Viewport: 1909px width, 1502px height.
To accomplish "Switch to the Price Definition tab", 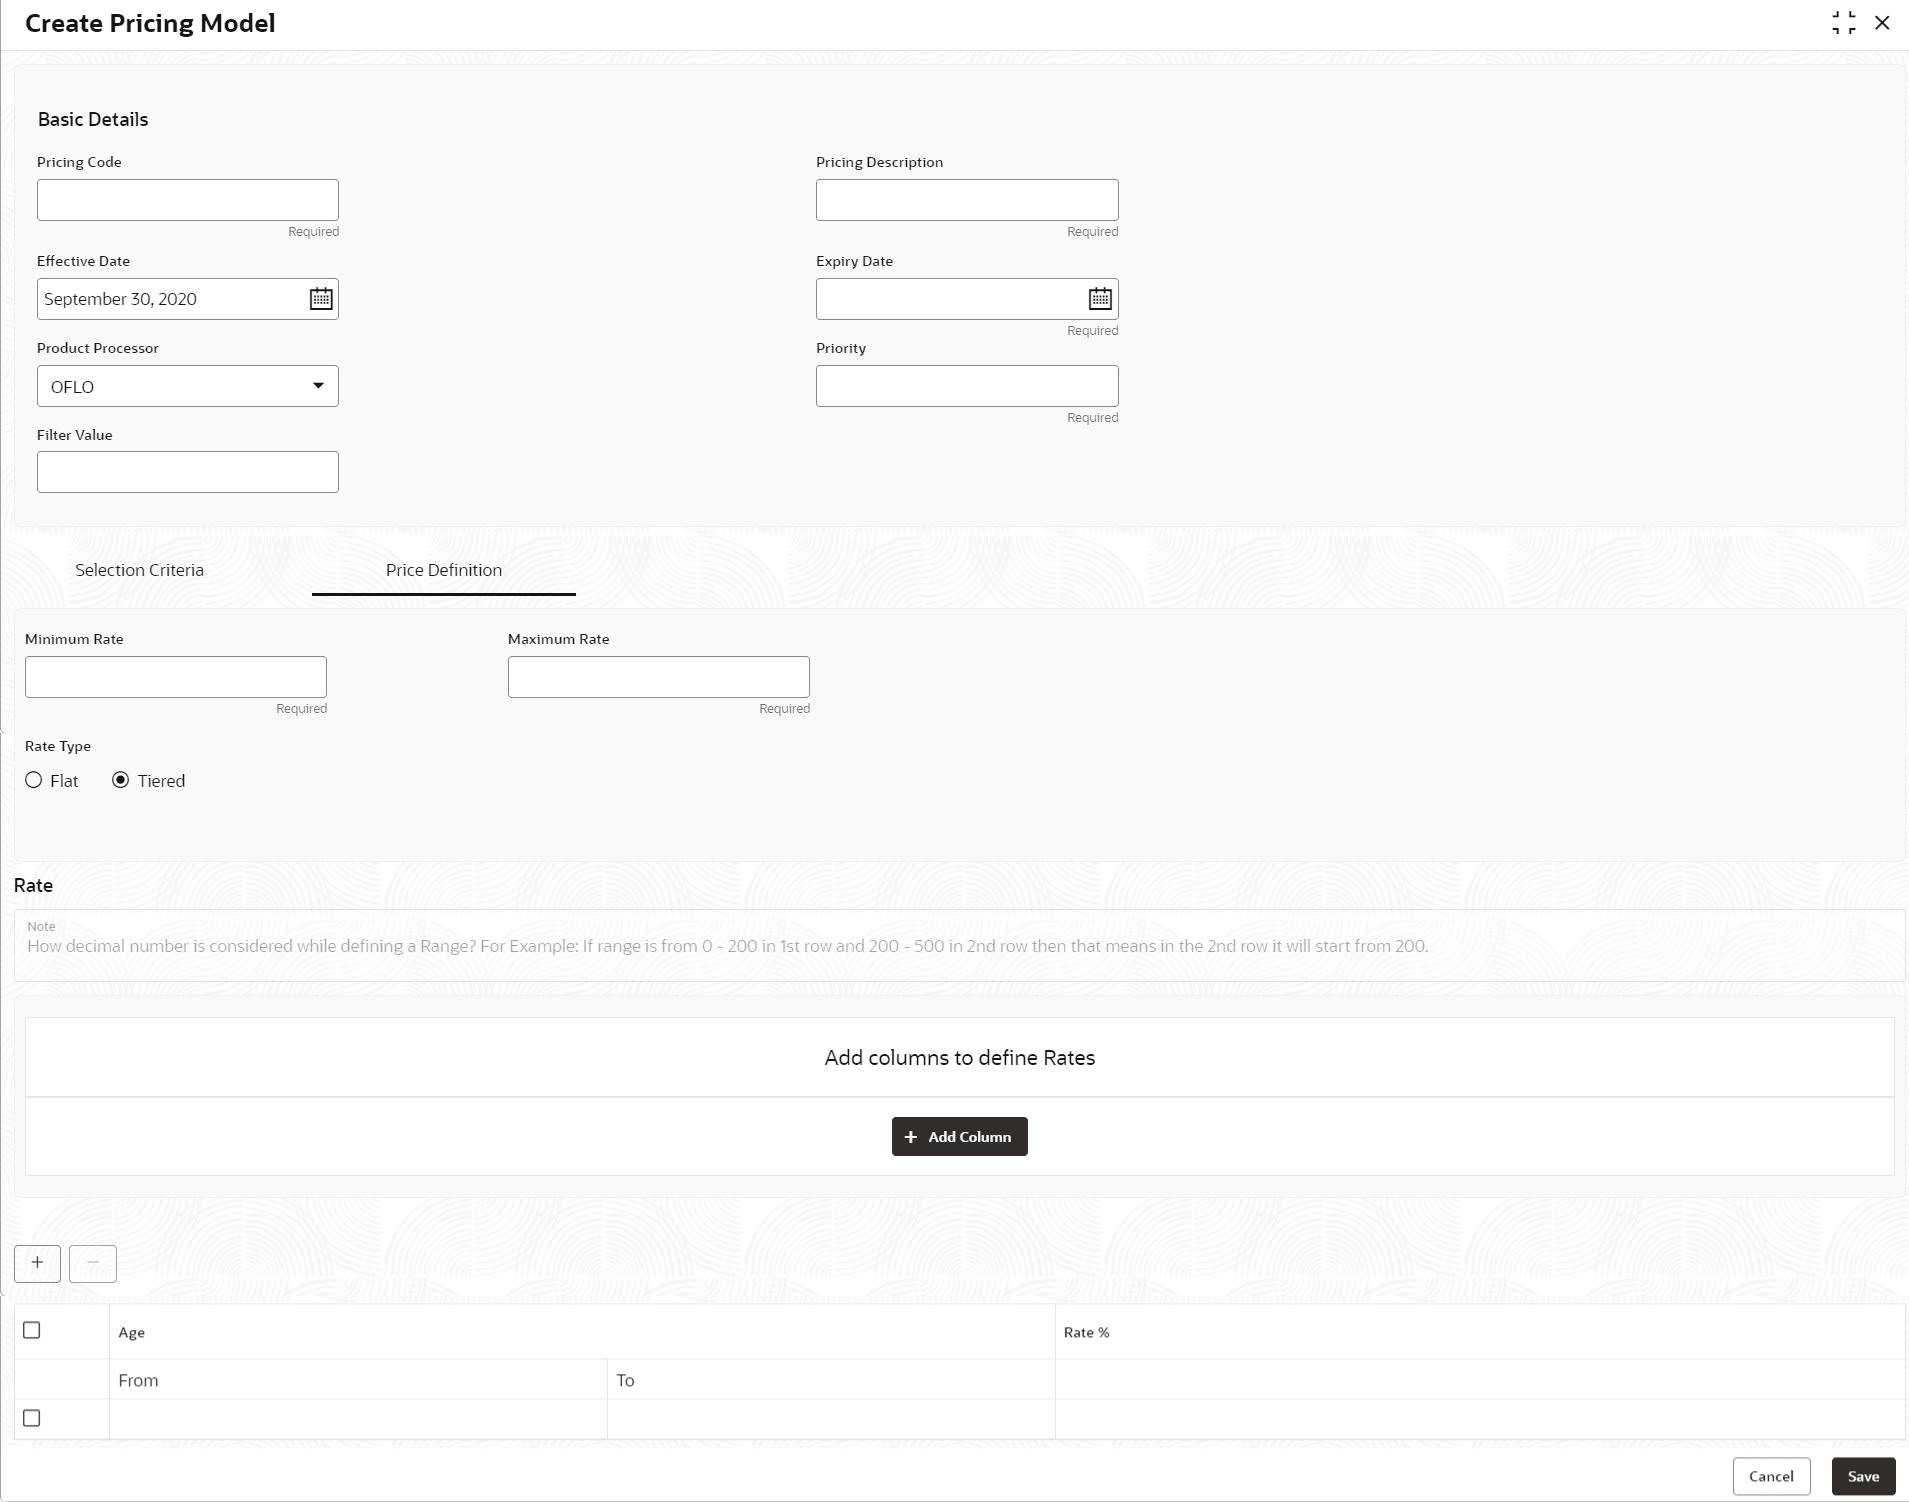I will (x=444, y=570).
